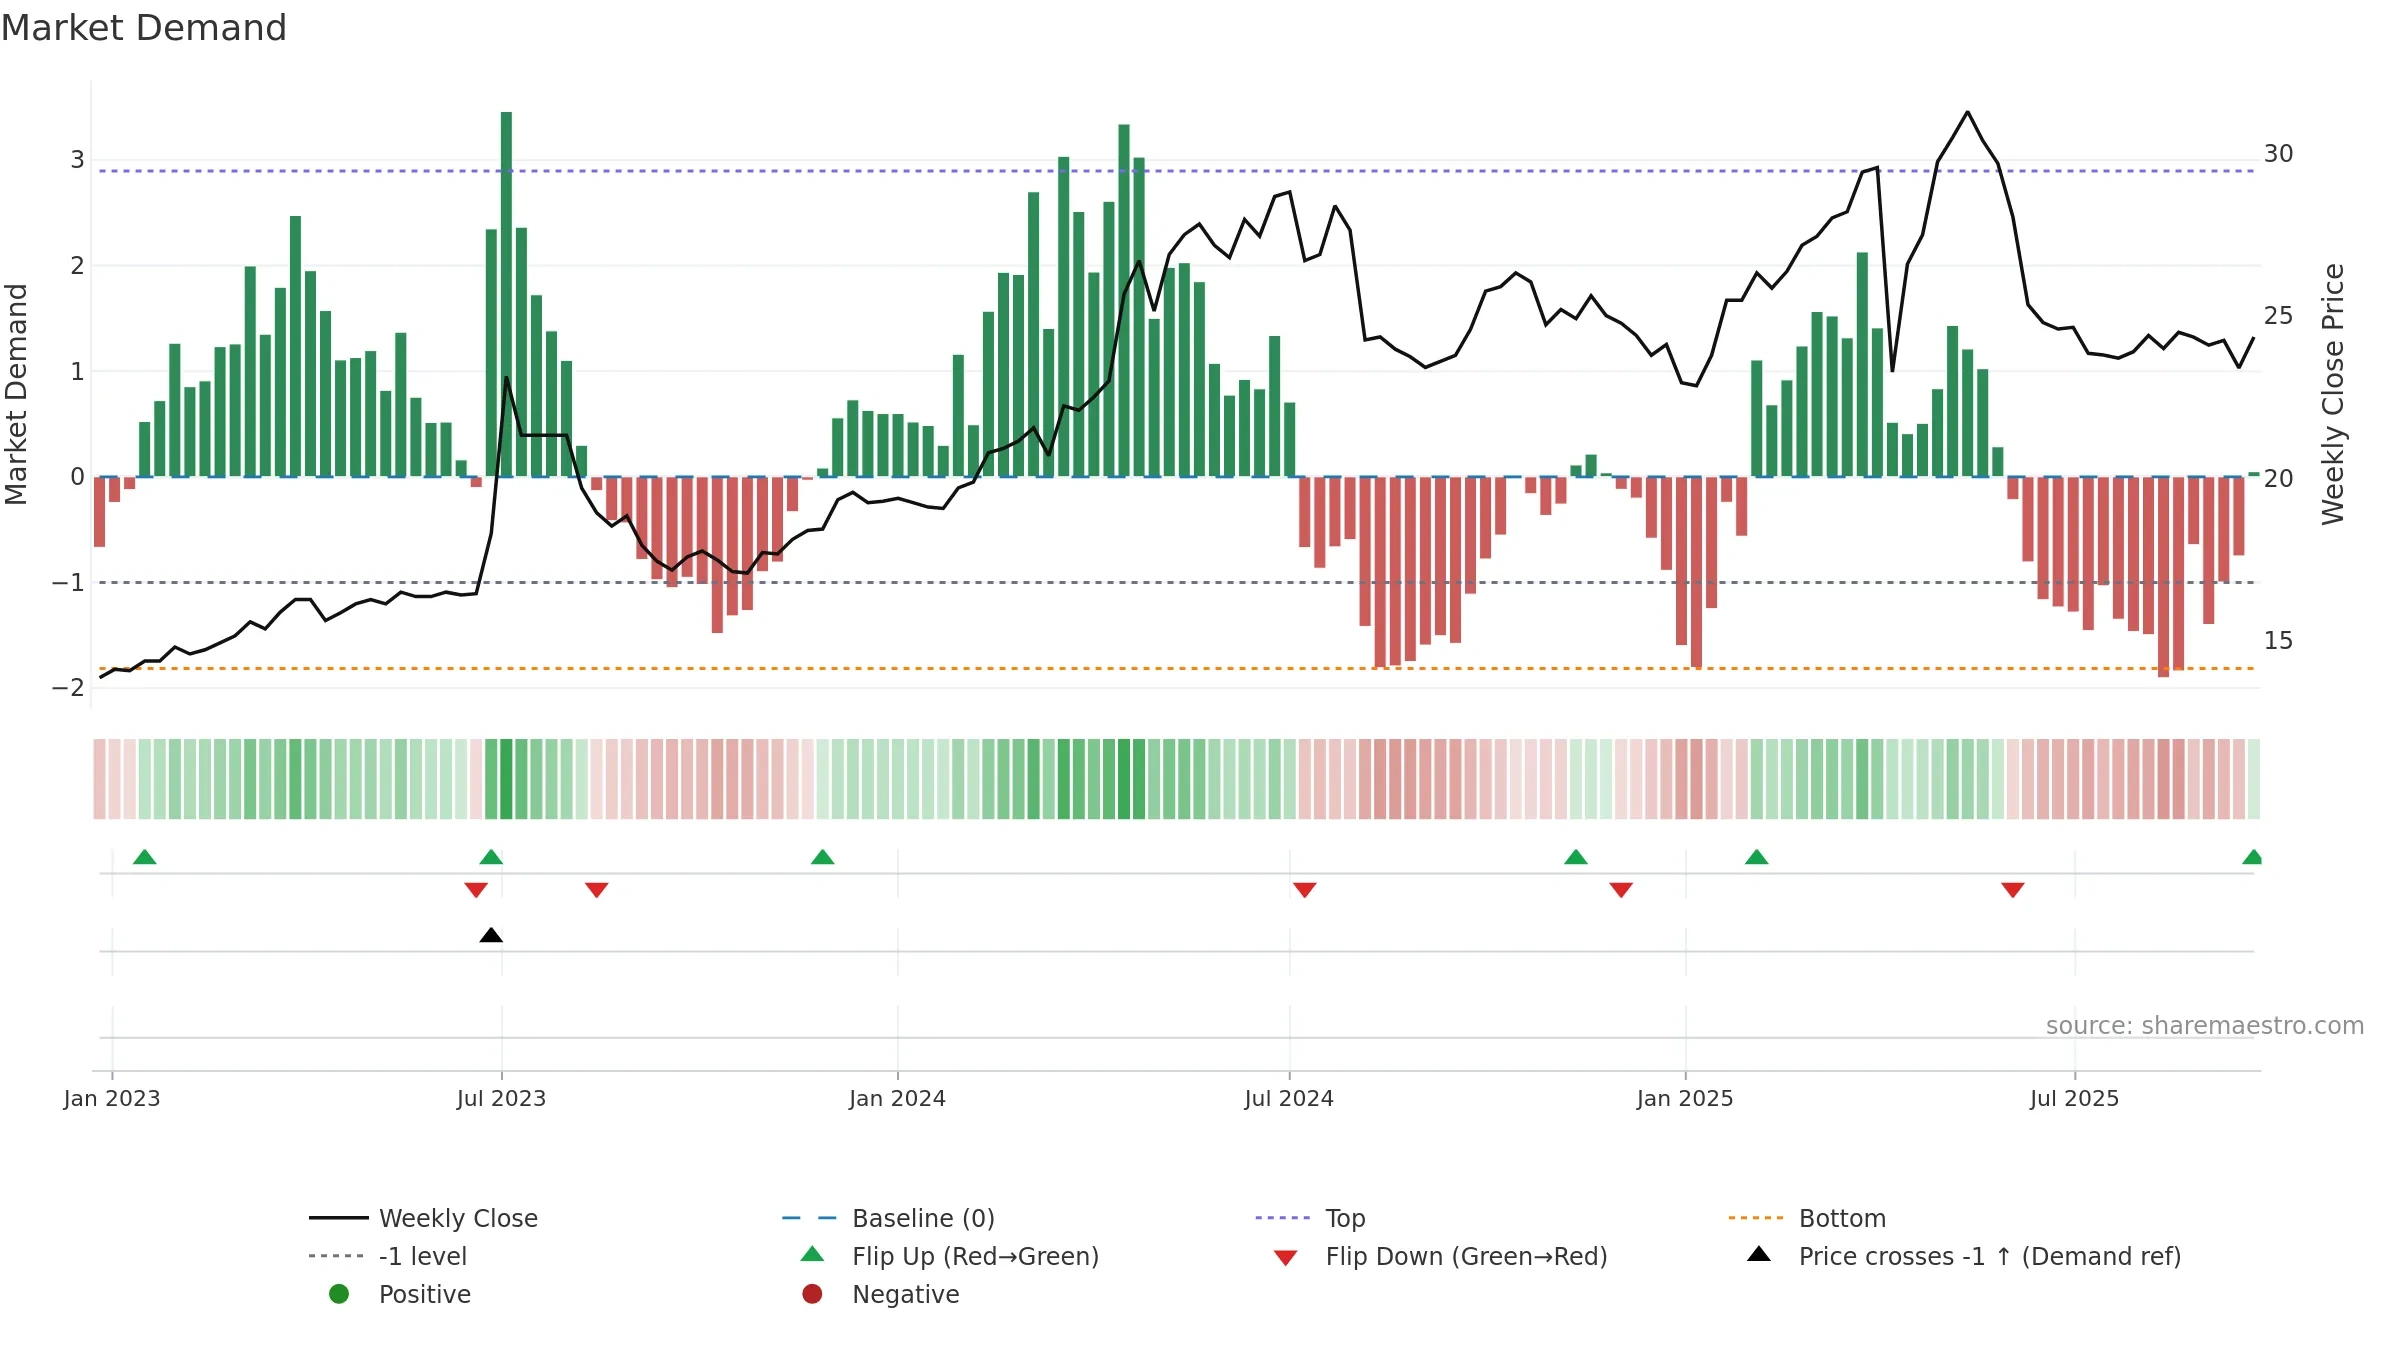Click green circle icon beside Positive

pyautogui.click(x=339, y=1294)
